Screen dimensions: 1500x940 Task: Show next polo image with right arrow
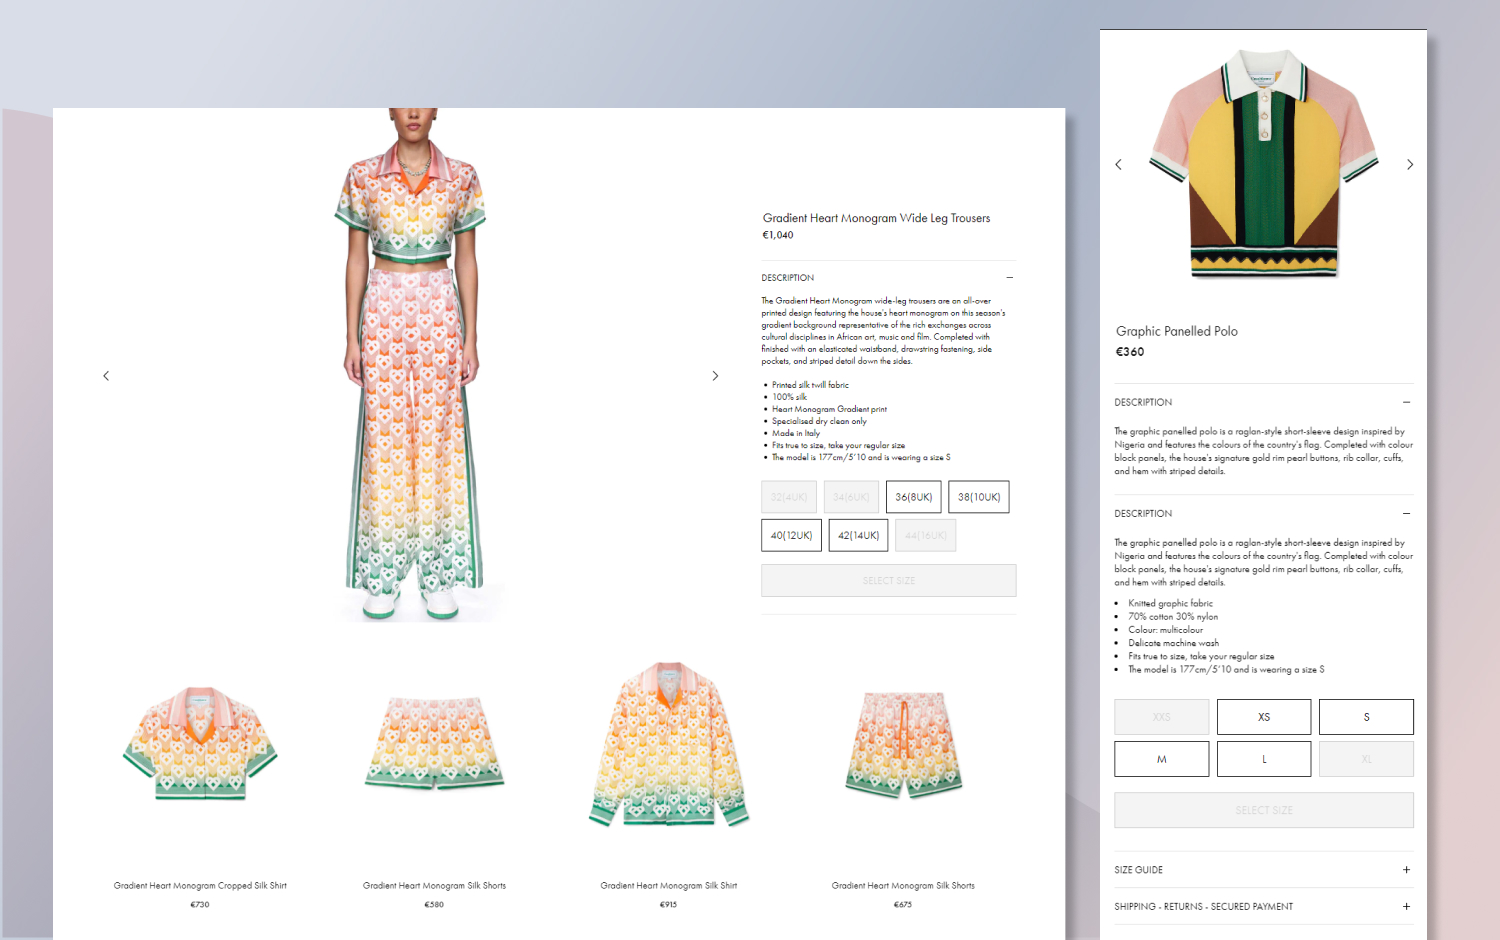[x=1410, y=165]
